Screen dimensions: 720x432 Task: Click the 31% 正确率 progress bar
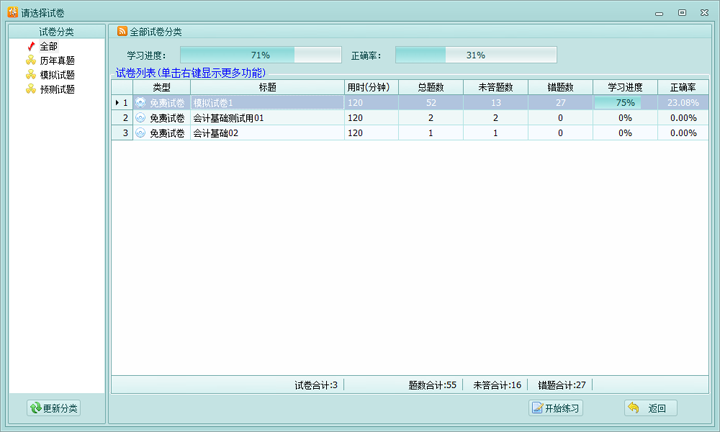(475, 55)
